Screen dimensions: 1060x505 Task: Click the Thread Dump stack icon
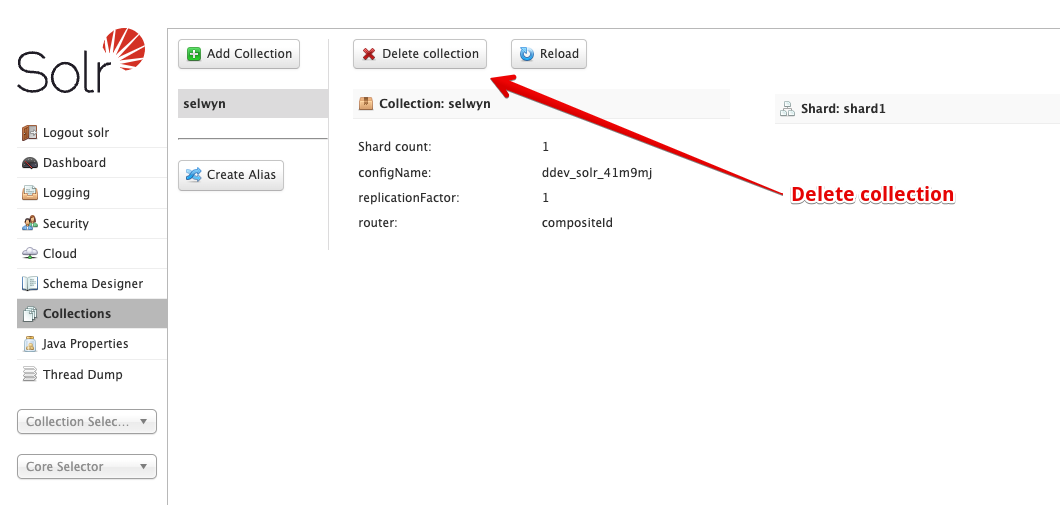click(29, 374)
